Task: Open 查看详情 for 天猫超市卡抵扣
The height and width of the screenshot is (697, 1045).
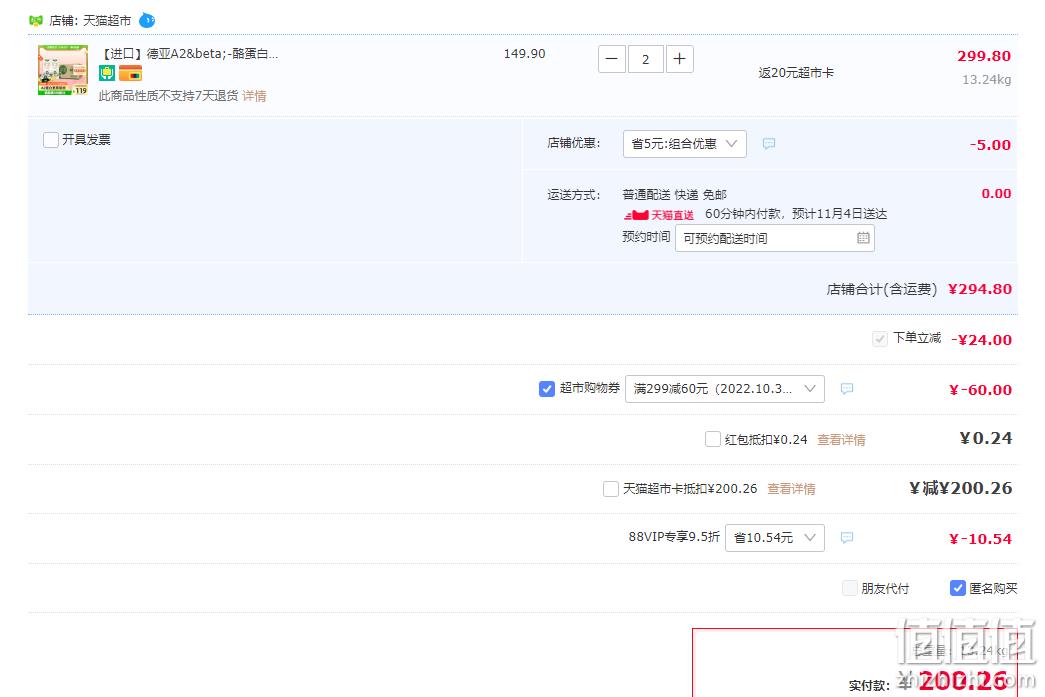Action: click(x=791, y=489)
